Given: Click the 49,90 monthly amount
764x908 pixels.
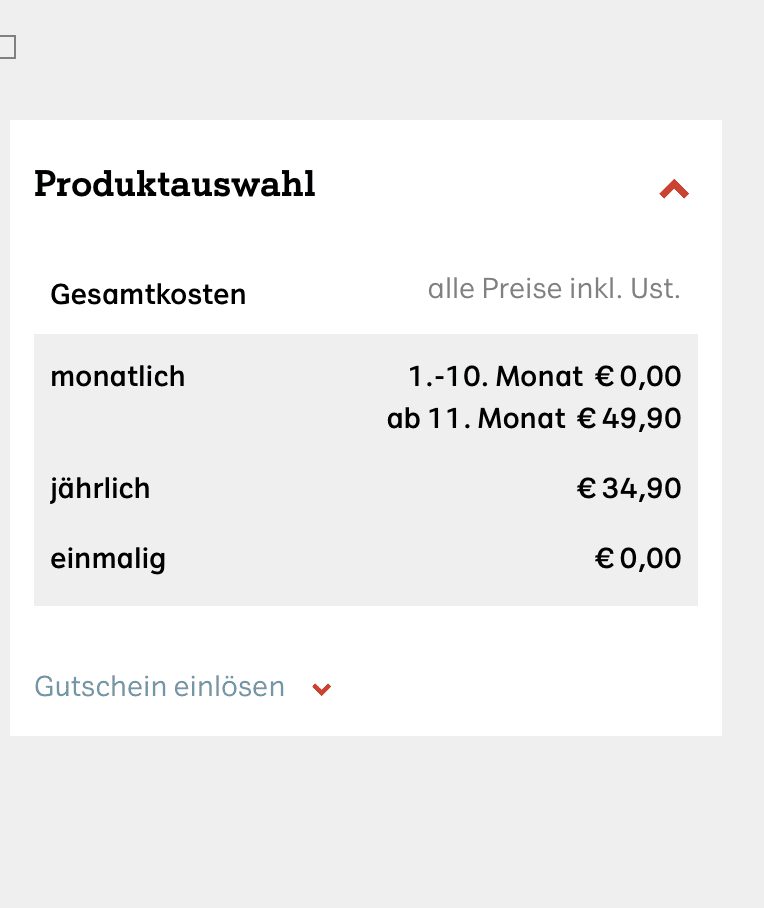Looking at the screenshot, I should click(x=642, y=418).
